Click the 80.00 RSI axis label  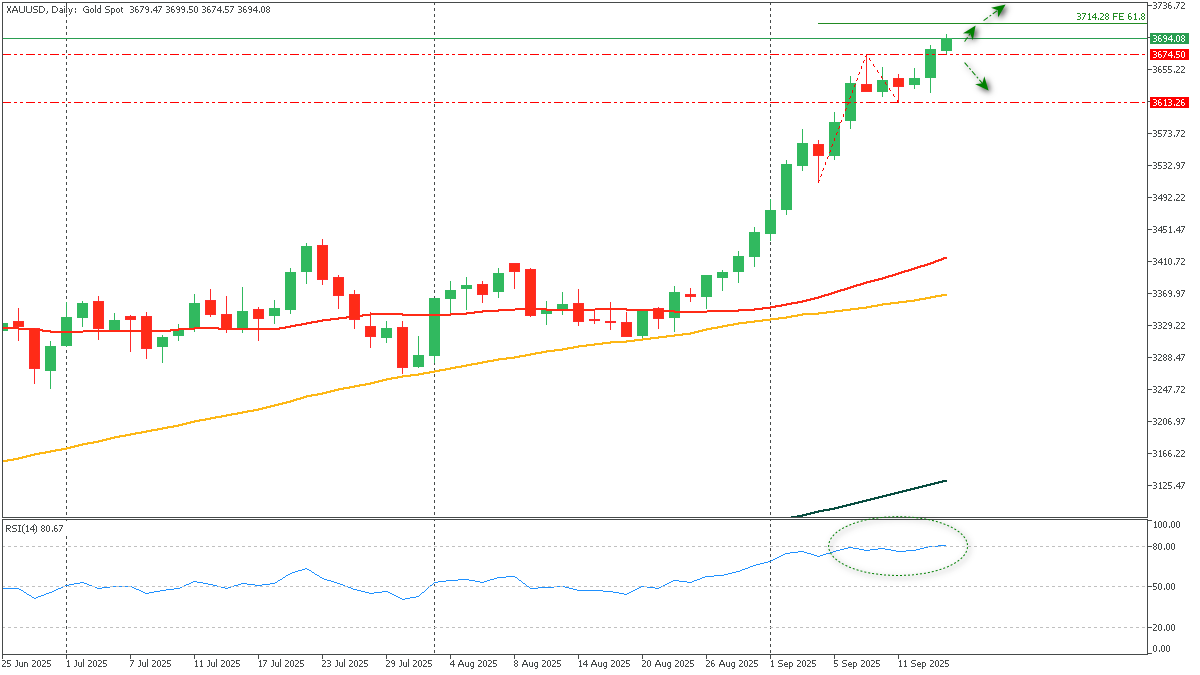[x=1164, y=546]
